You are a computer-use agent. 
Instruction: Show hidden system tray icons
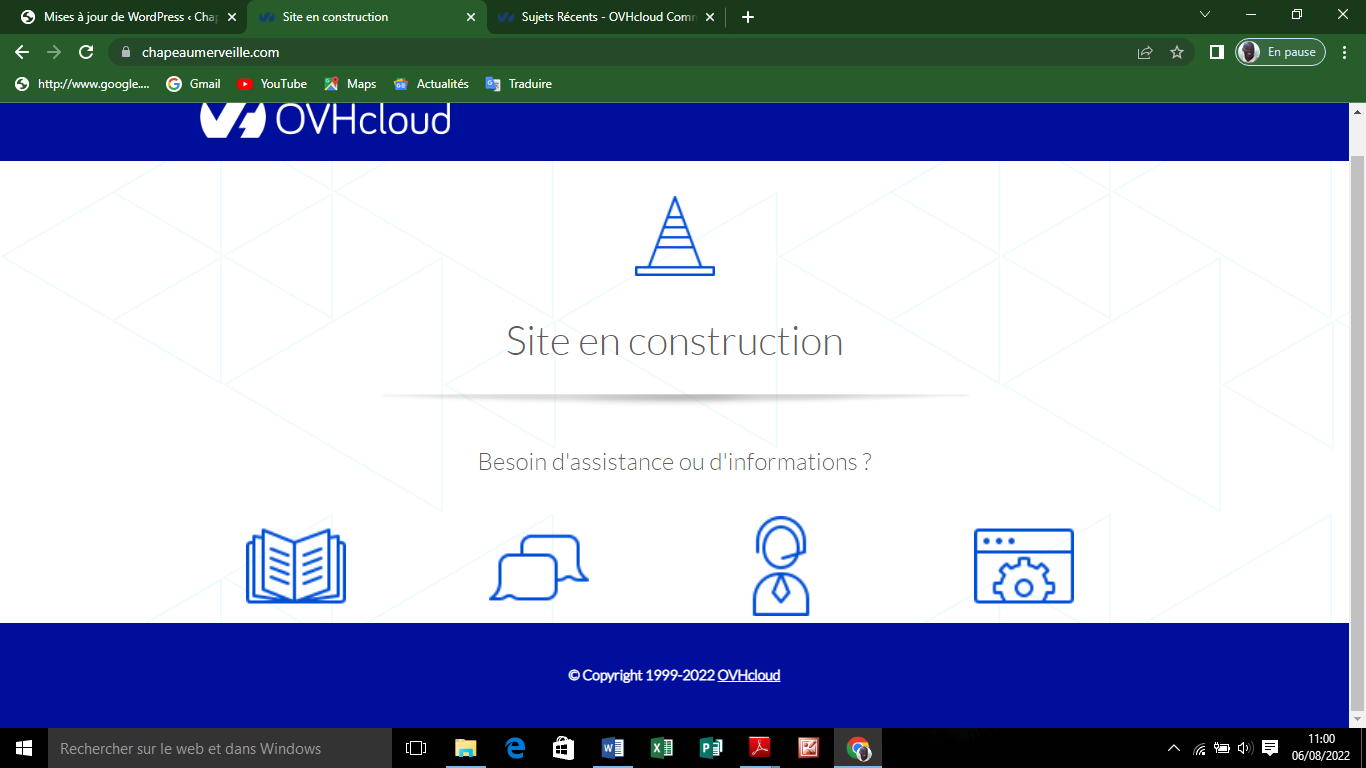[x=1174, y=748]
